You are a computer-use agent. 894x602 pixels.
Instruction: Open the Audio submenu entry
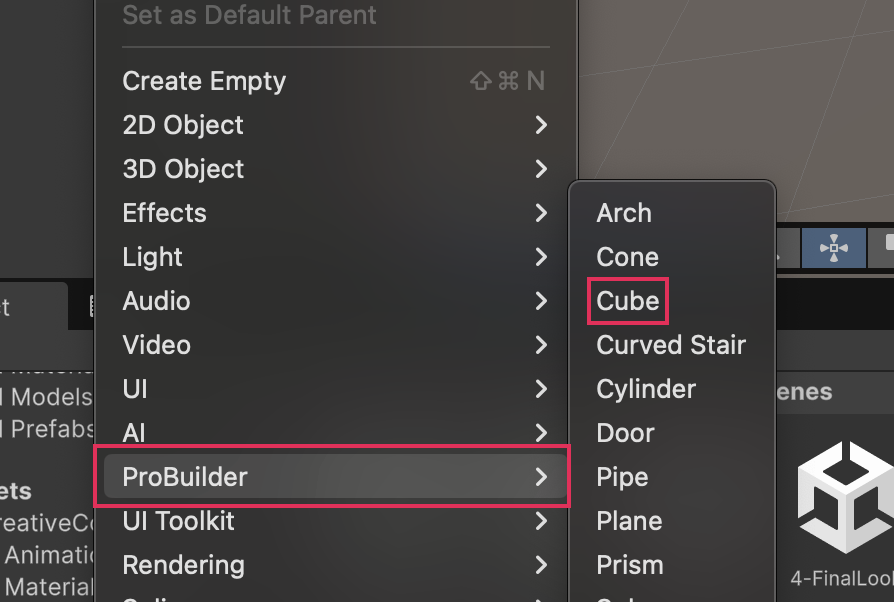(x=156, y=301)
